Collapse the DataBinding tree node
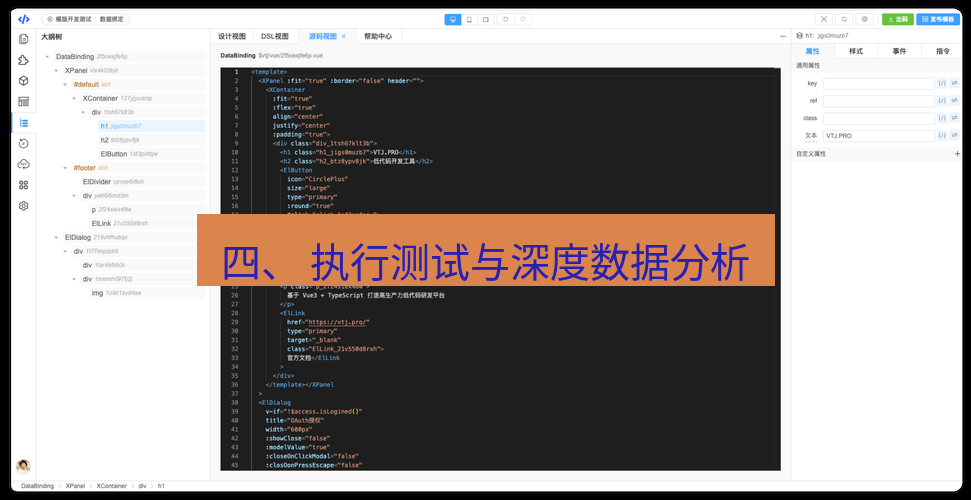This screenshot has height=500, width=971. click(x=47, y=56)
